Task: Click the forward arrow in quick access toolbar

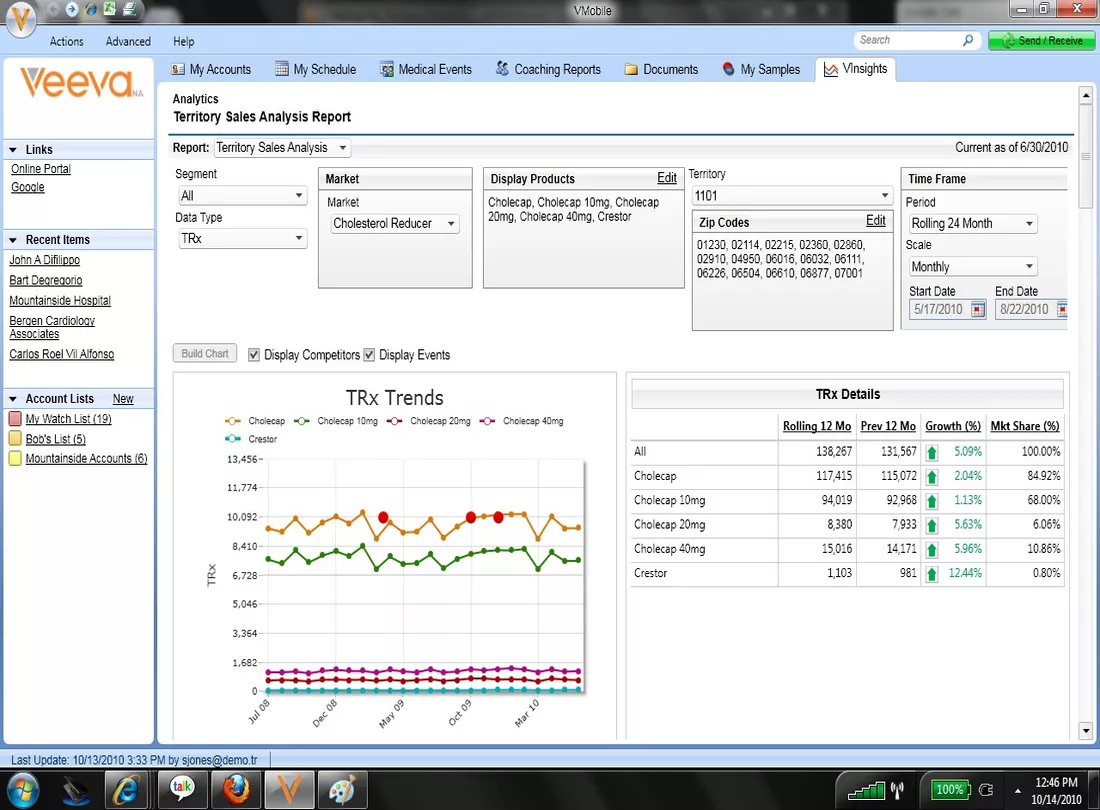Action: click(x=72, y=9)
